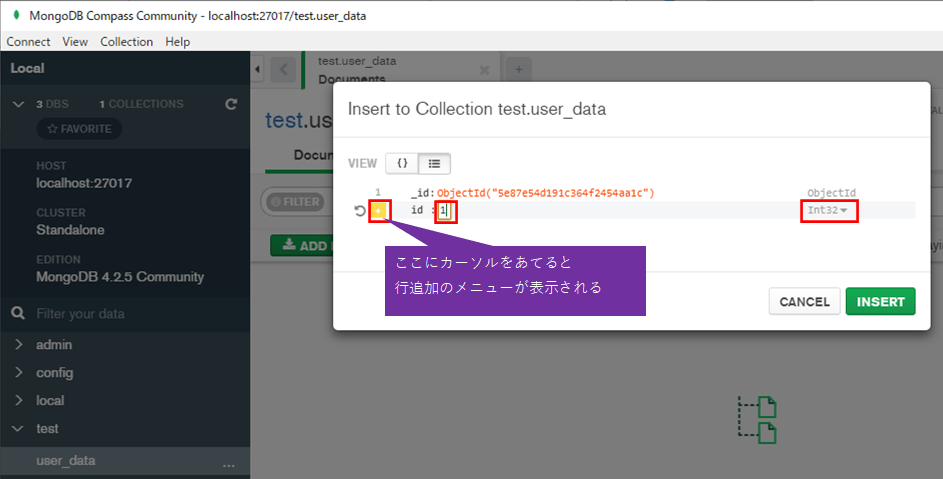Click the previous tab back arrow
Screen dimensions: 943x479
(x=283, y=69)
